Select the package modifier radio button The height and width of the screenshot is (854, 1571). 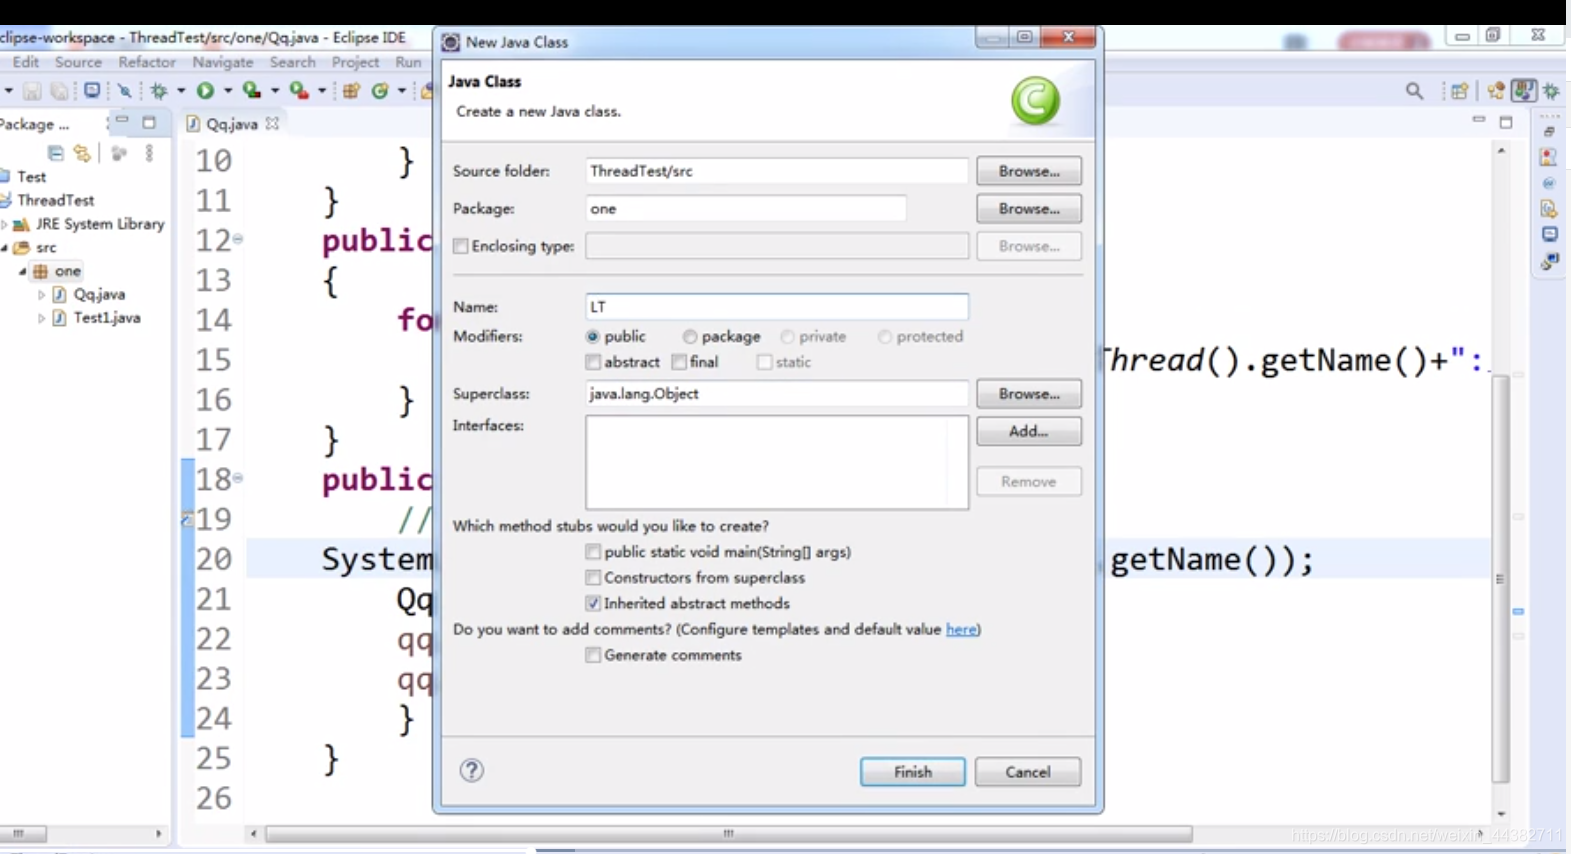pos(690,337)
